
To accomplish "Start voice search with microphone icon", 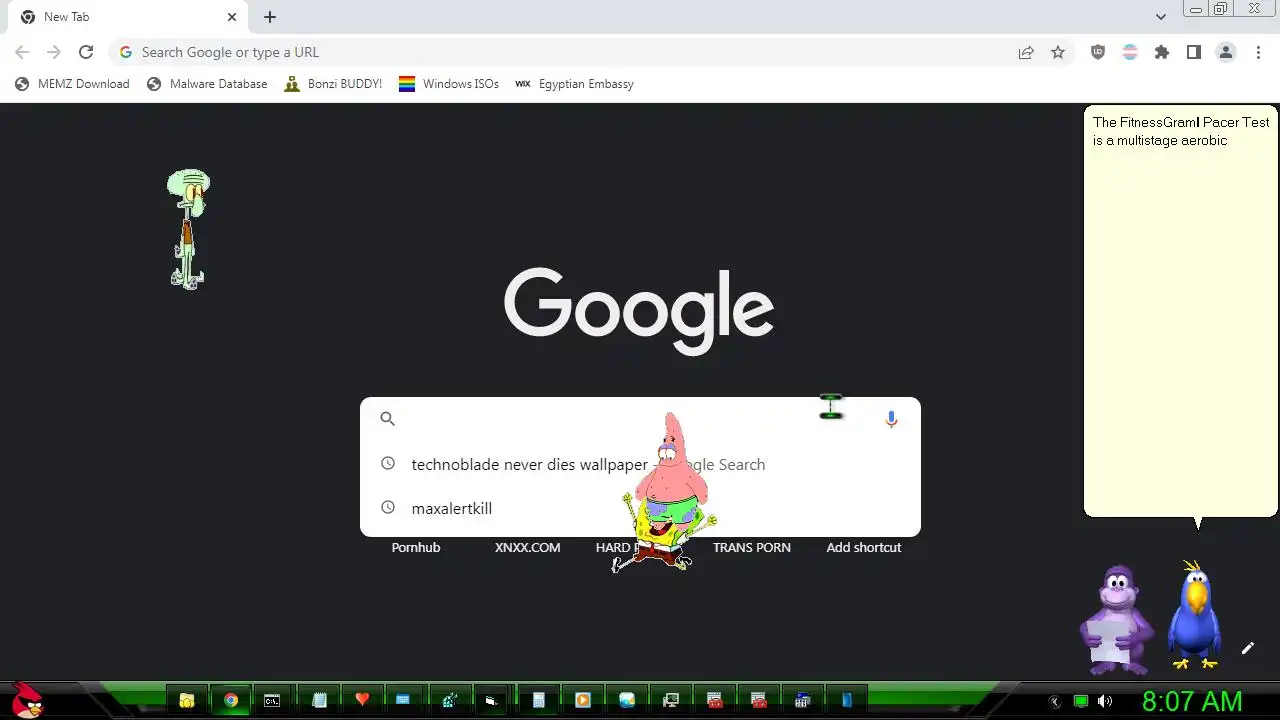I will [x=891, y=419].
